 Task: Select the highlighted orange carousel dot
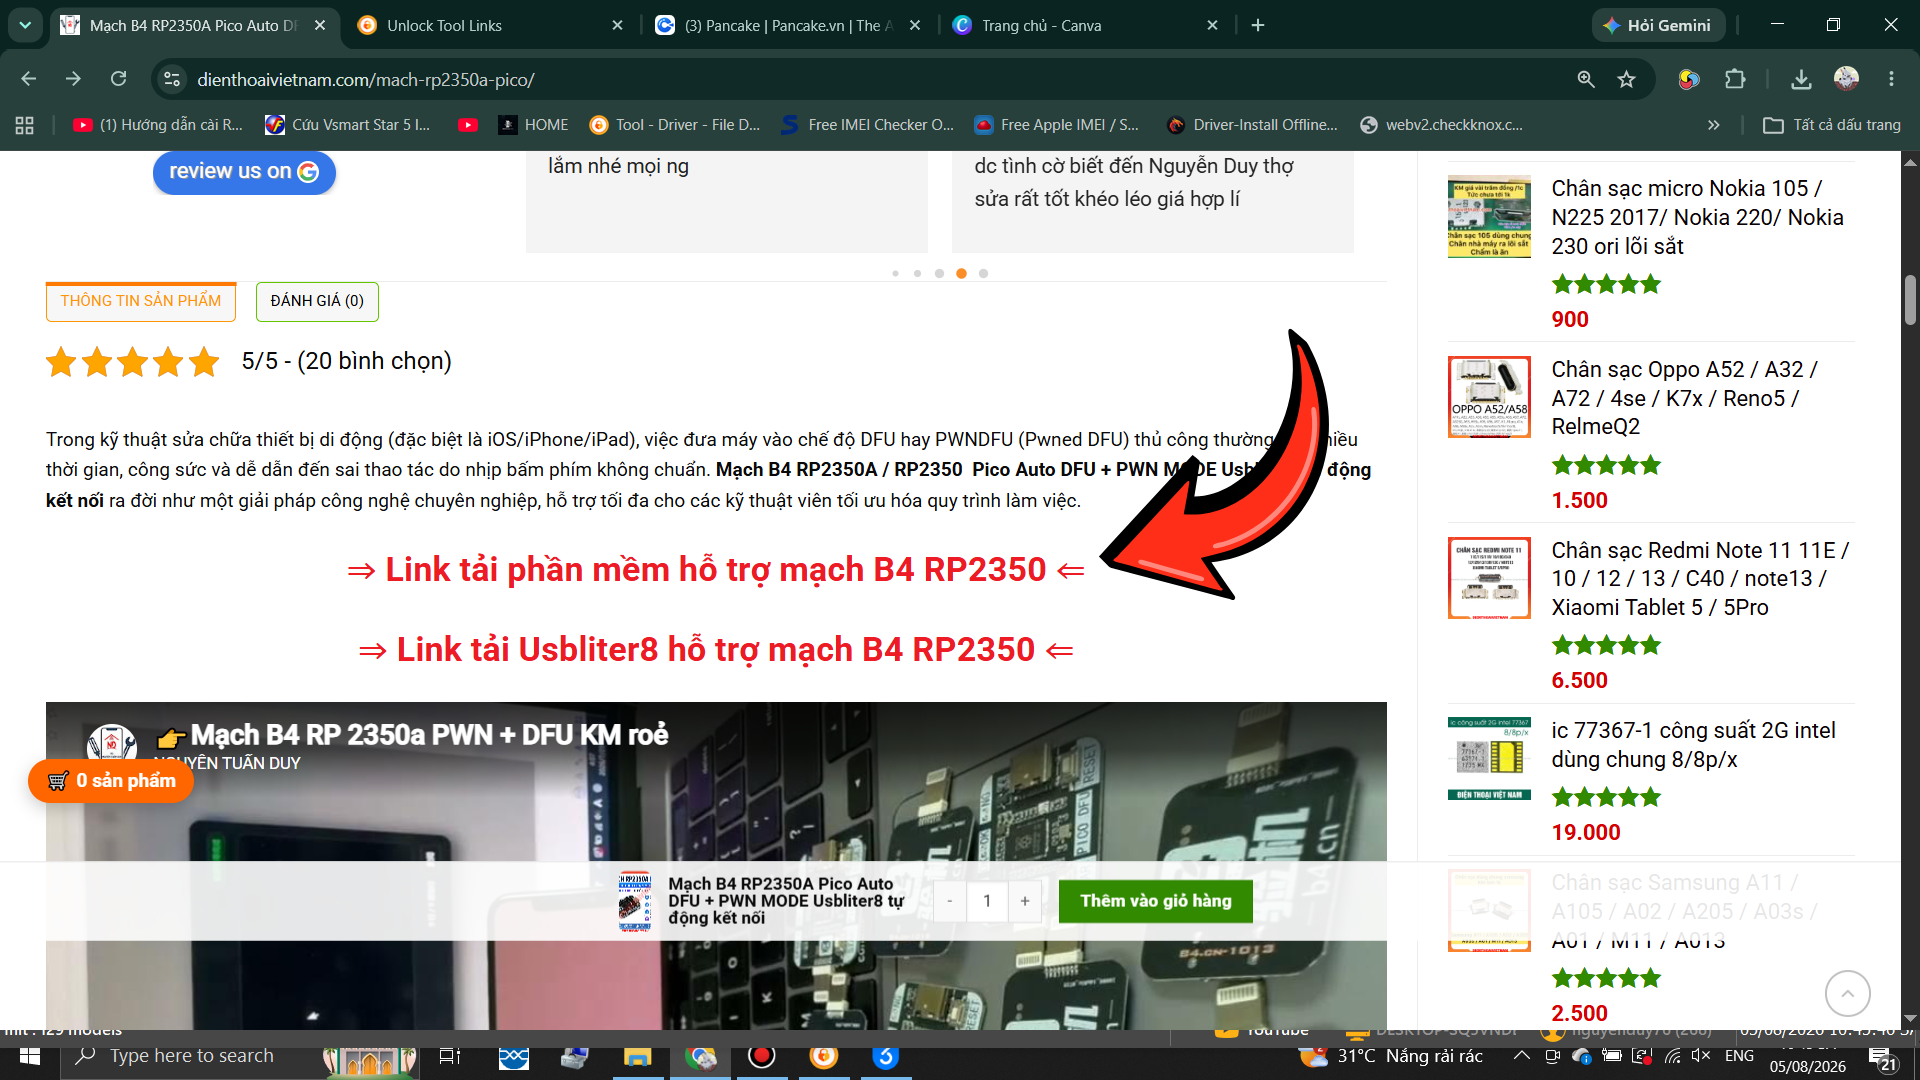pyautogui.click(x=961, y=273)
